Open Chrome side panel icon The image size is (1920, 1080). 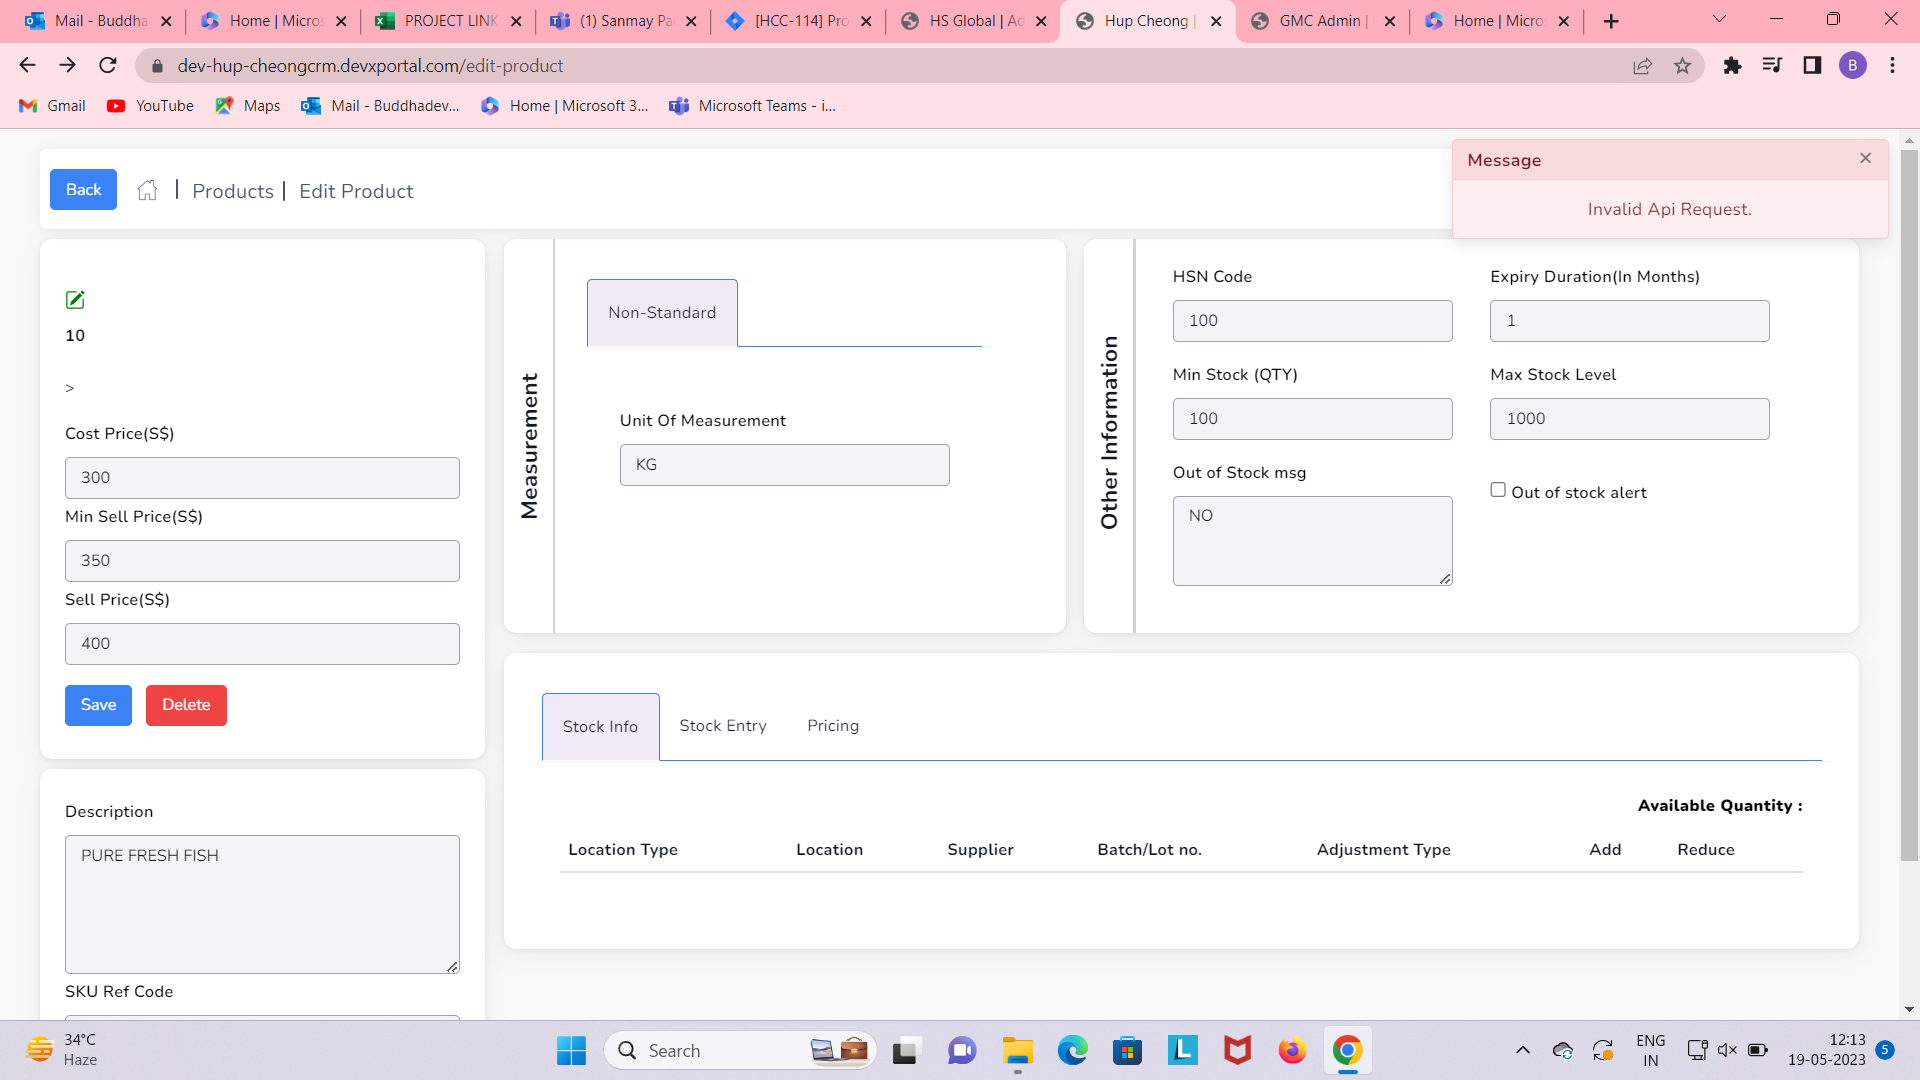click(x=1812, y=66)
